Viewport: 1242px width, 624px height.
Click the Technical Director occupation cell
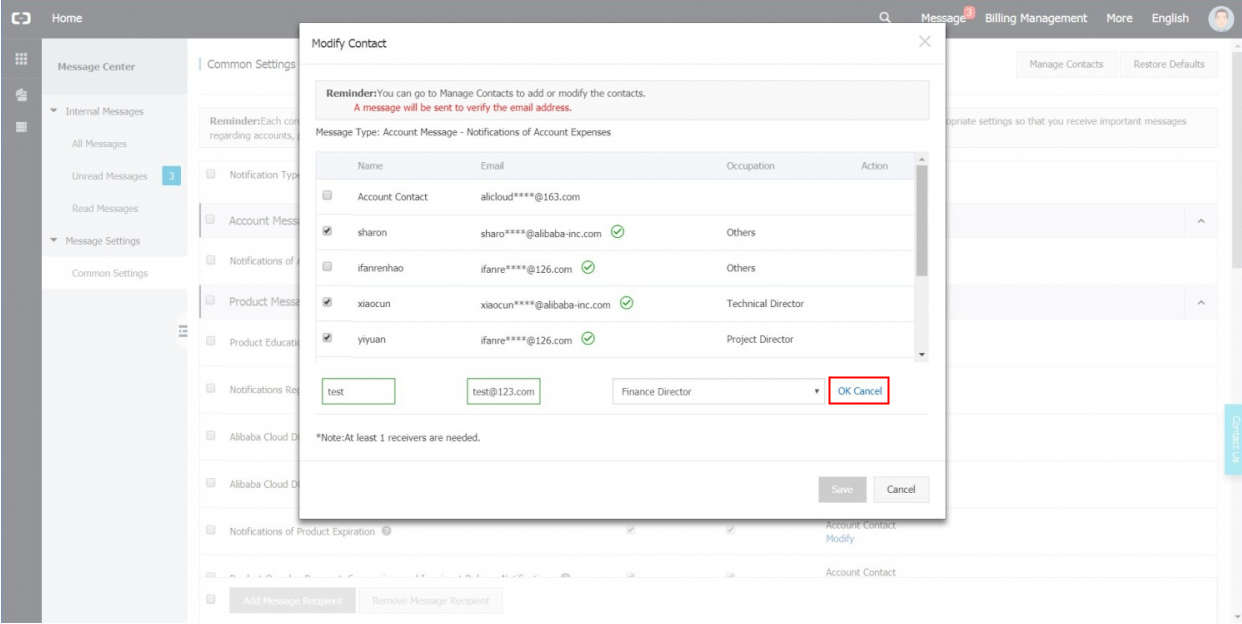tap(765, 303)
